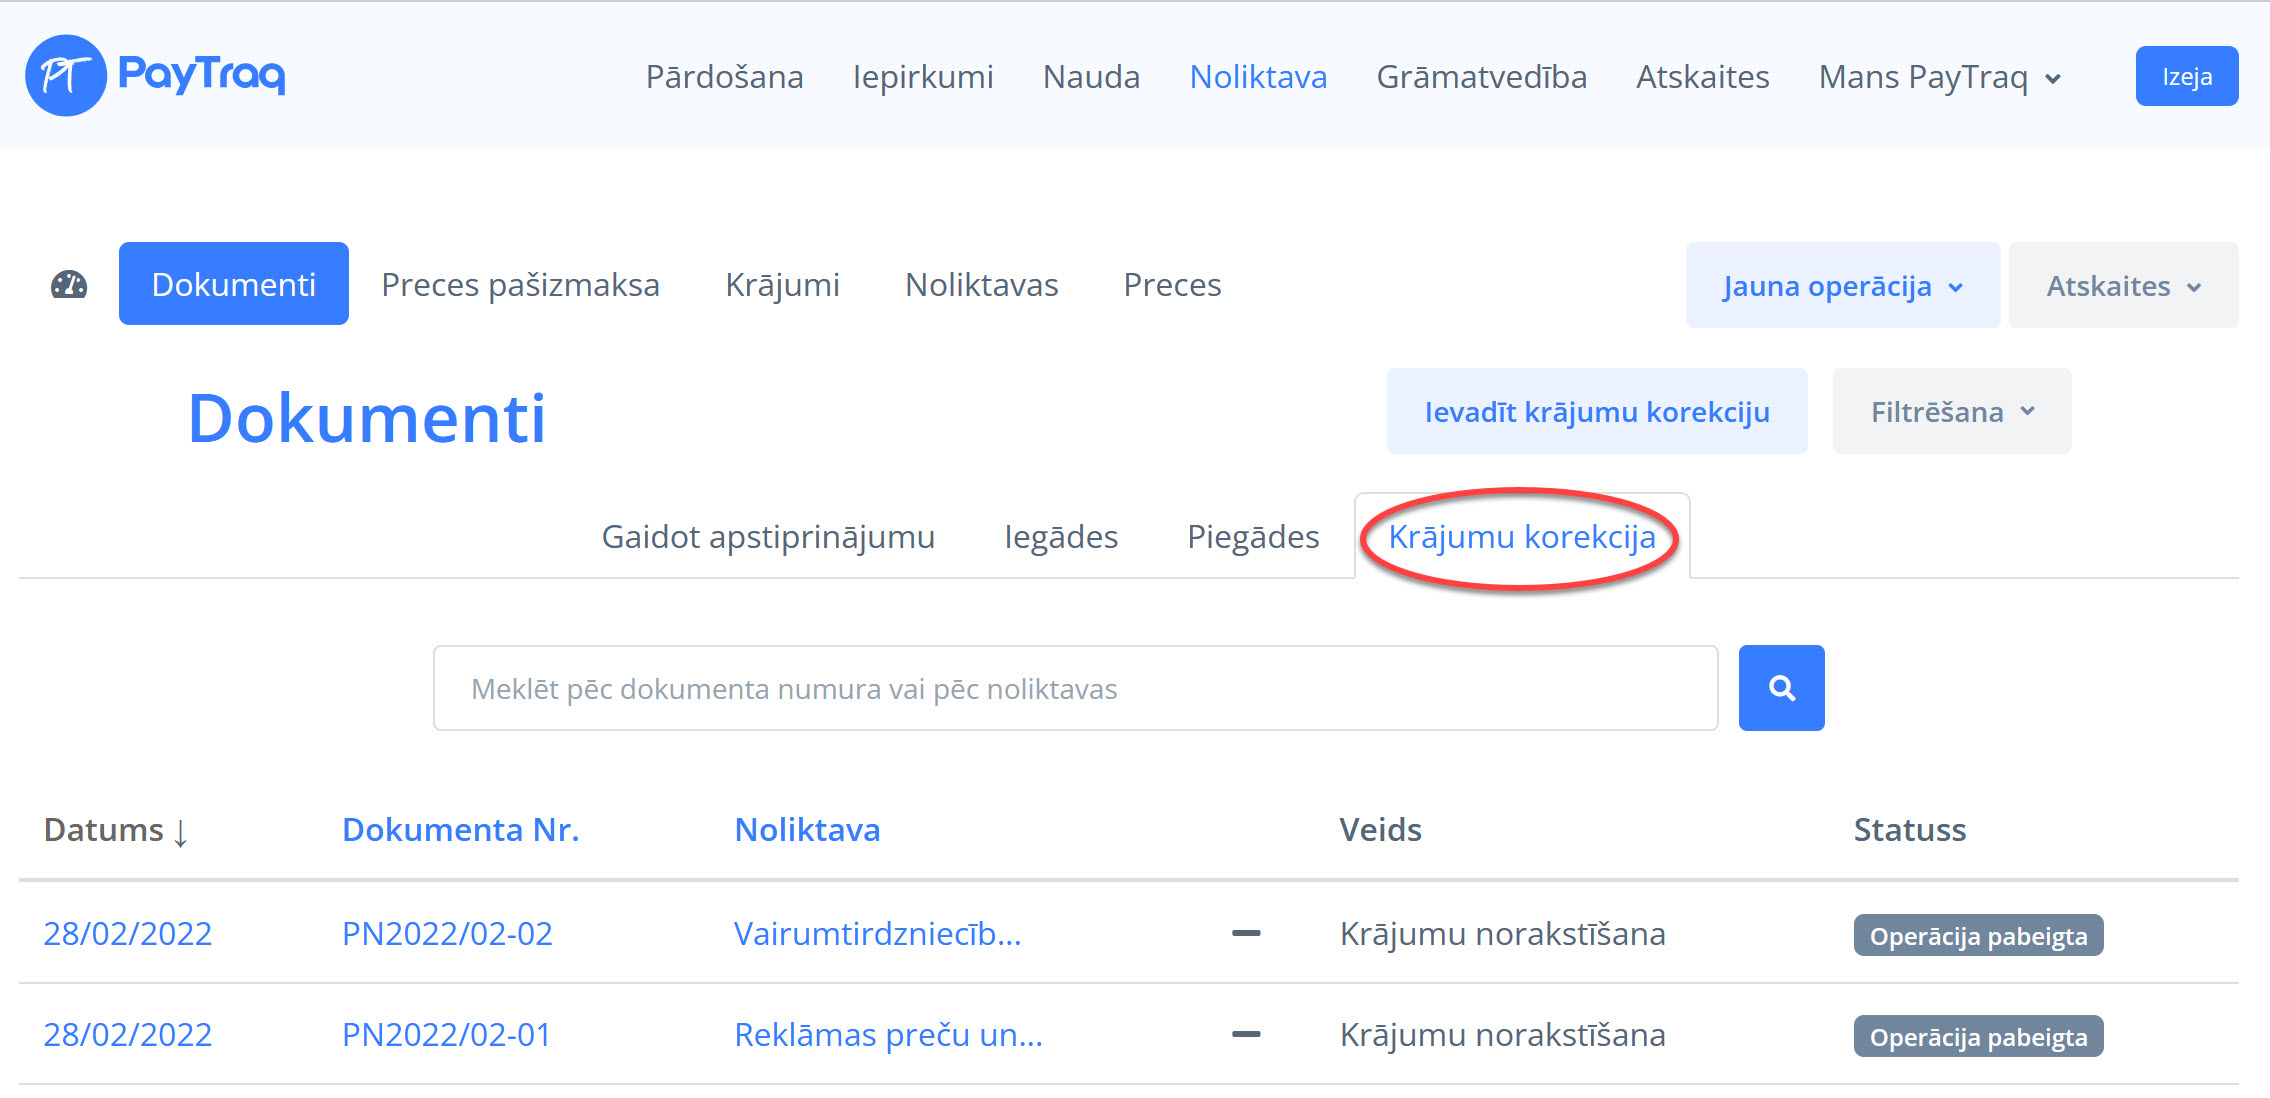Switch to the Krājumu korekcija tab
Screen dimensions: 2270x1098
coord(1521,537)
